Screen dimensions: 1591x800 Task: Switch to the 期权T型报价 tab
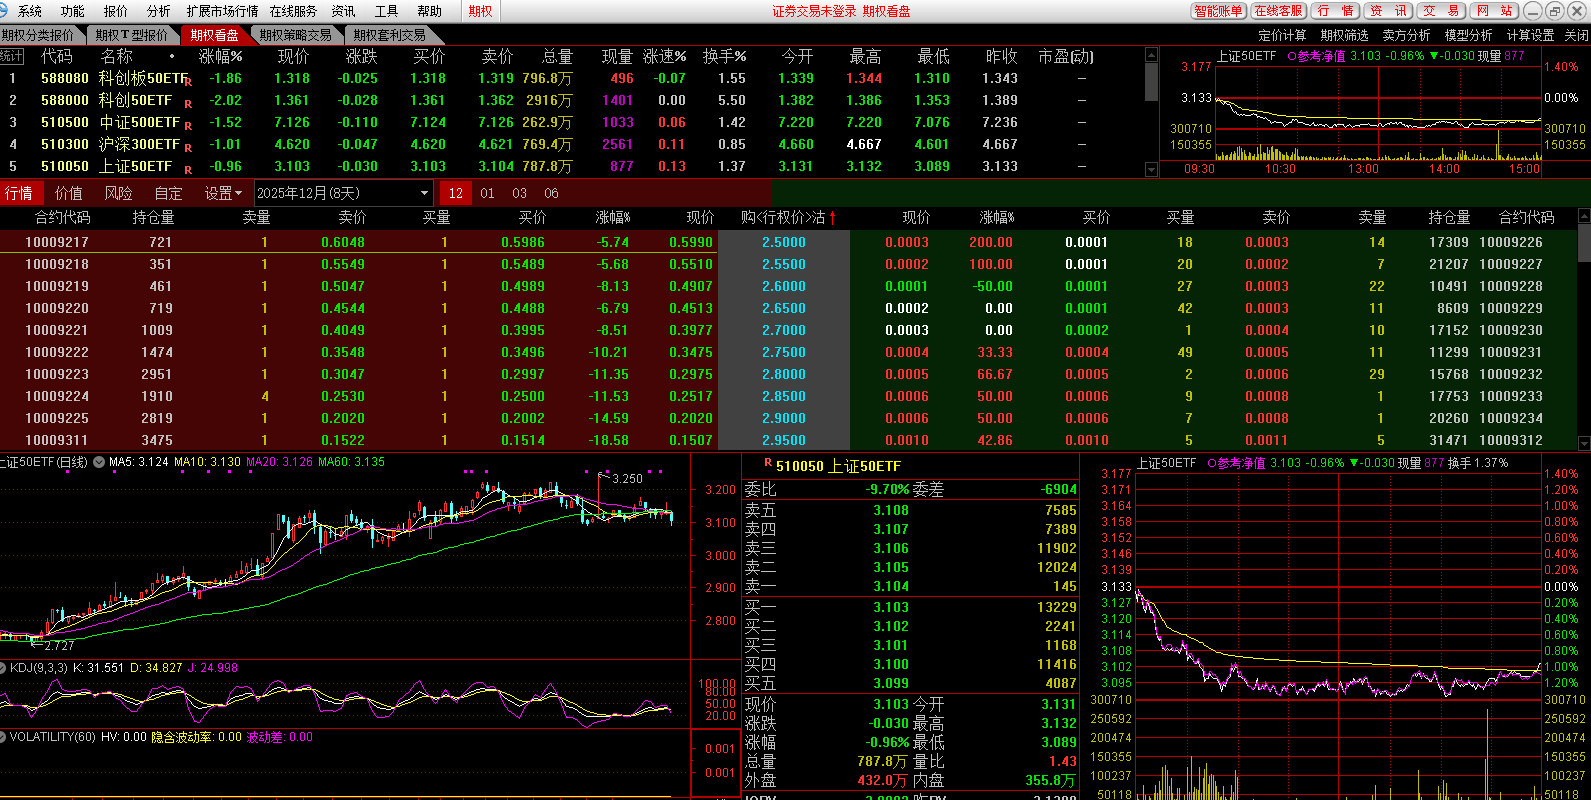(132, 35)
